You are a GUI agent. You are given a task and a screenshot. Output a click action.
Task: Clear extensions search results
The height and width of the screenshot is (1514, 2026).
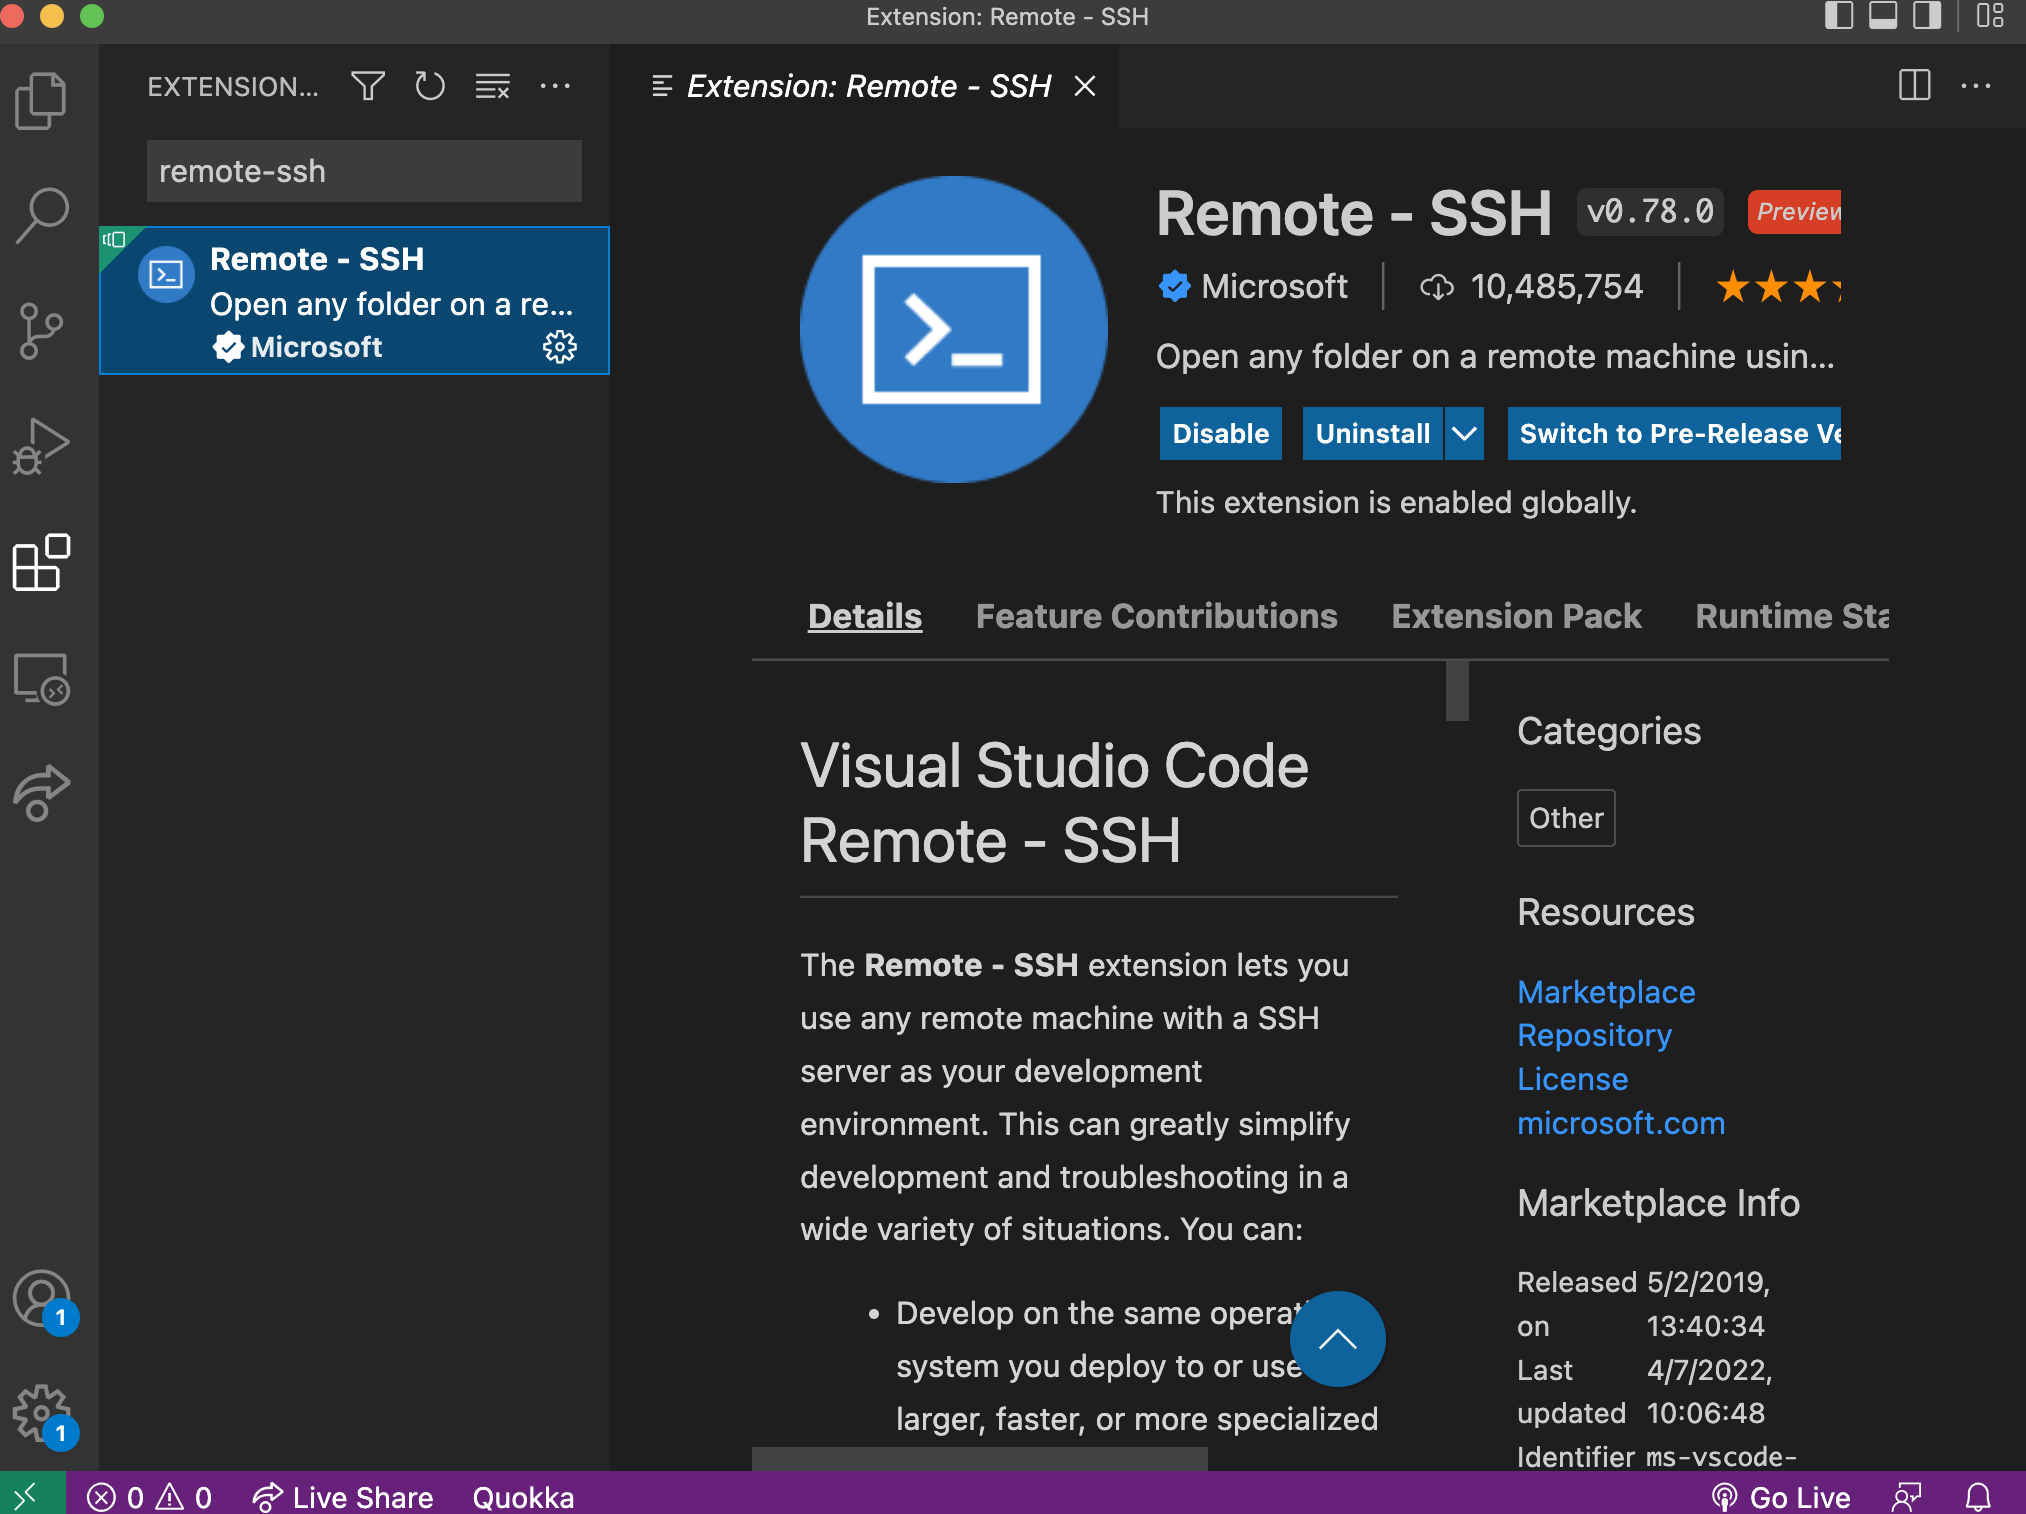click(x=492, y=87)
